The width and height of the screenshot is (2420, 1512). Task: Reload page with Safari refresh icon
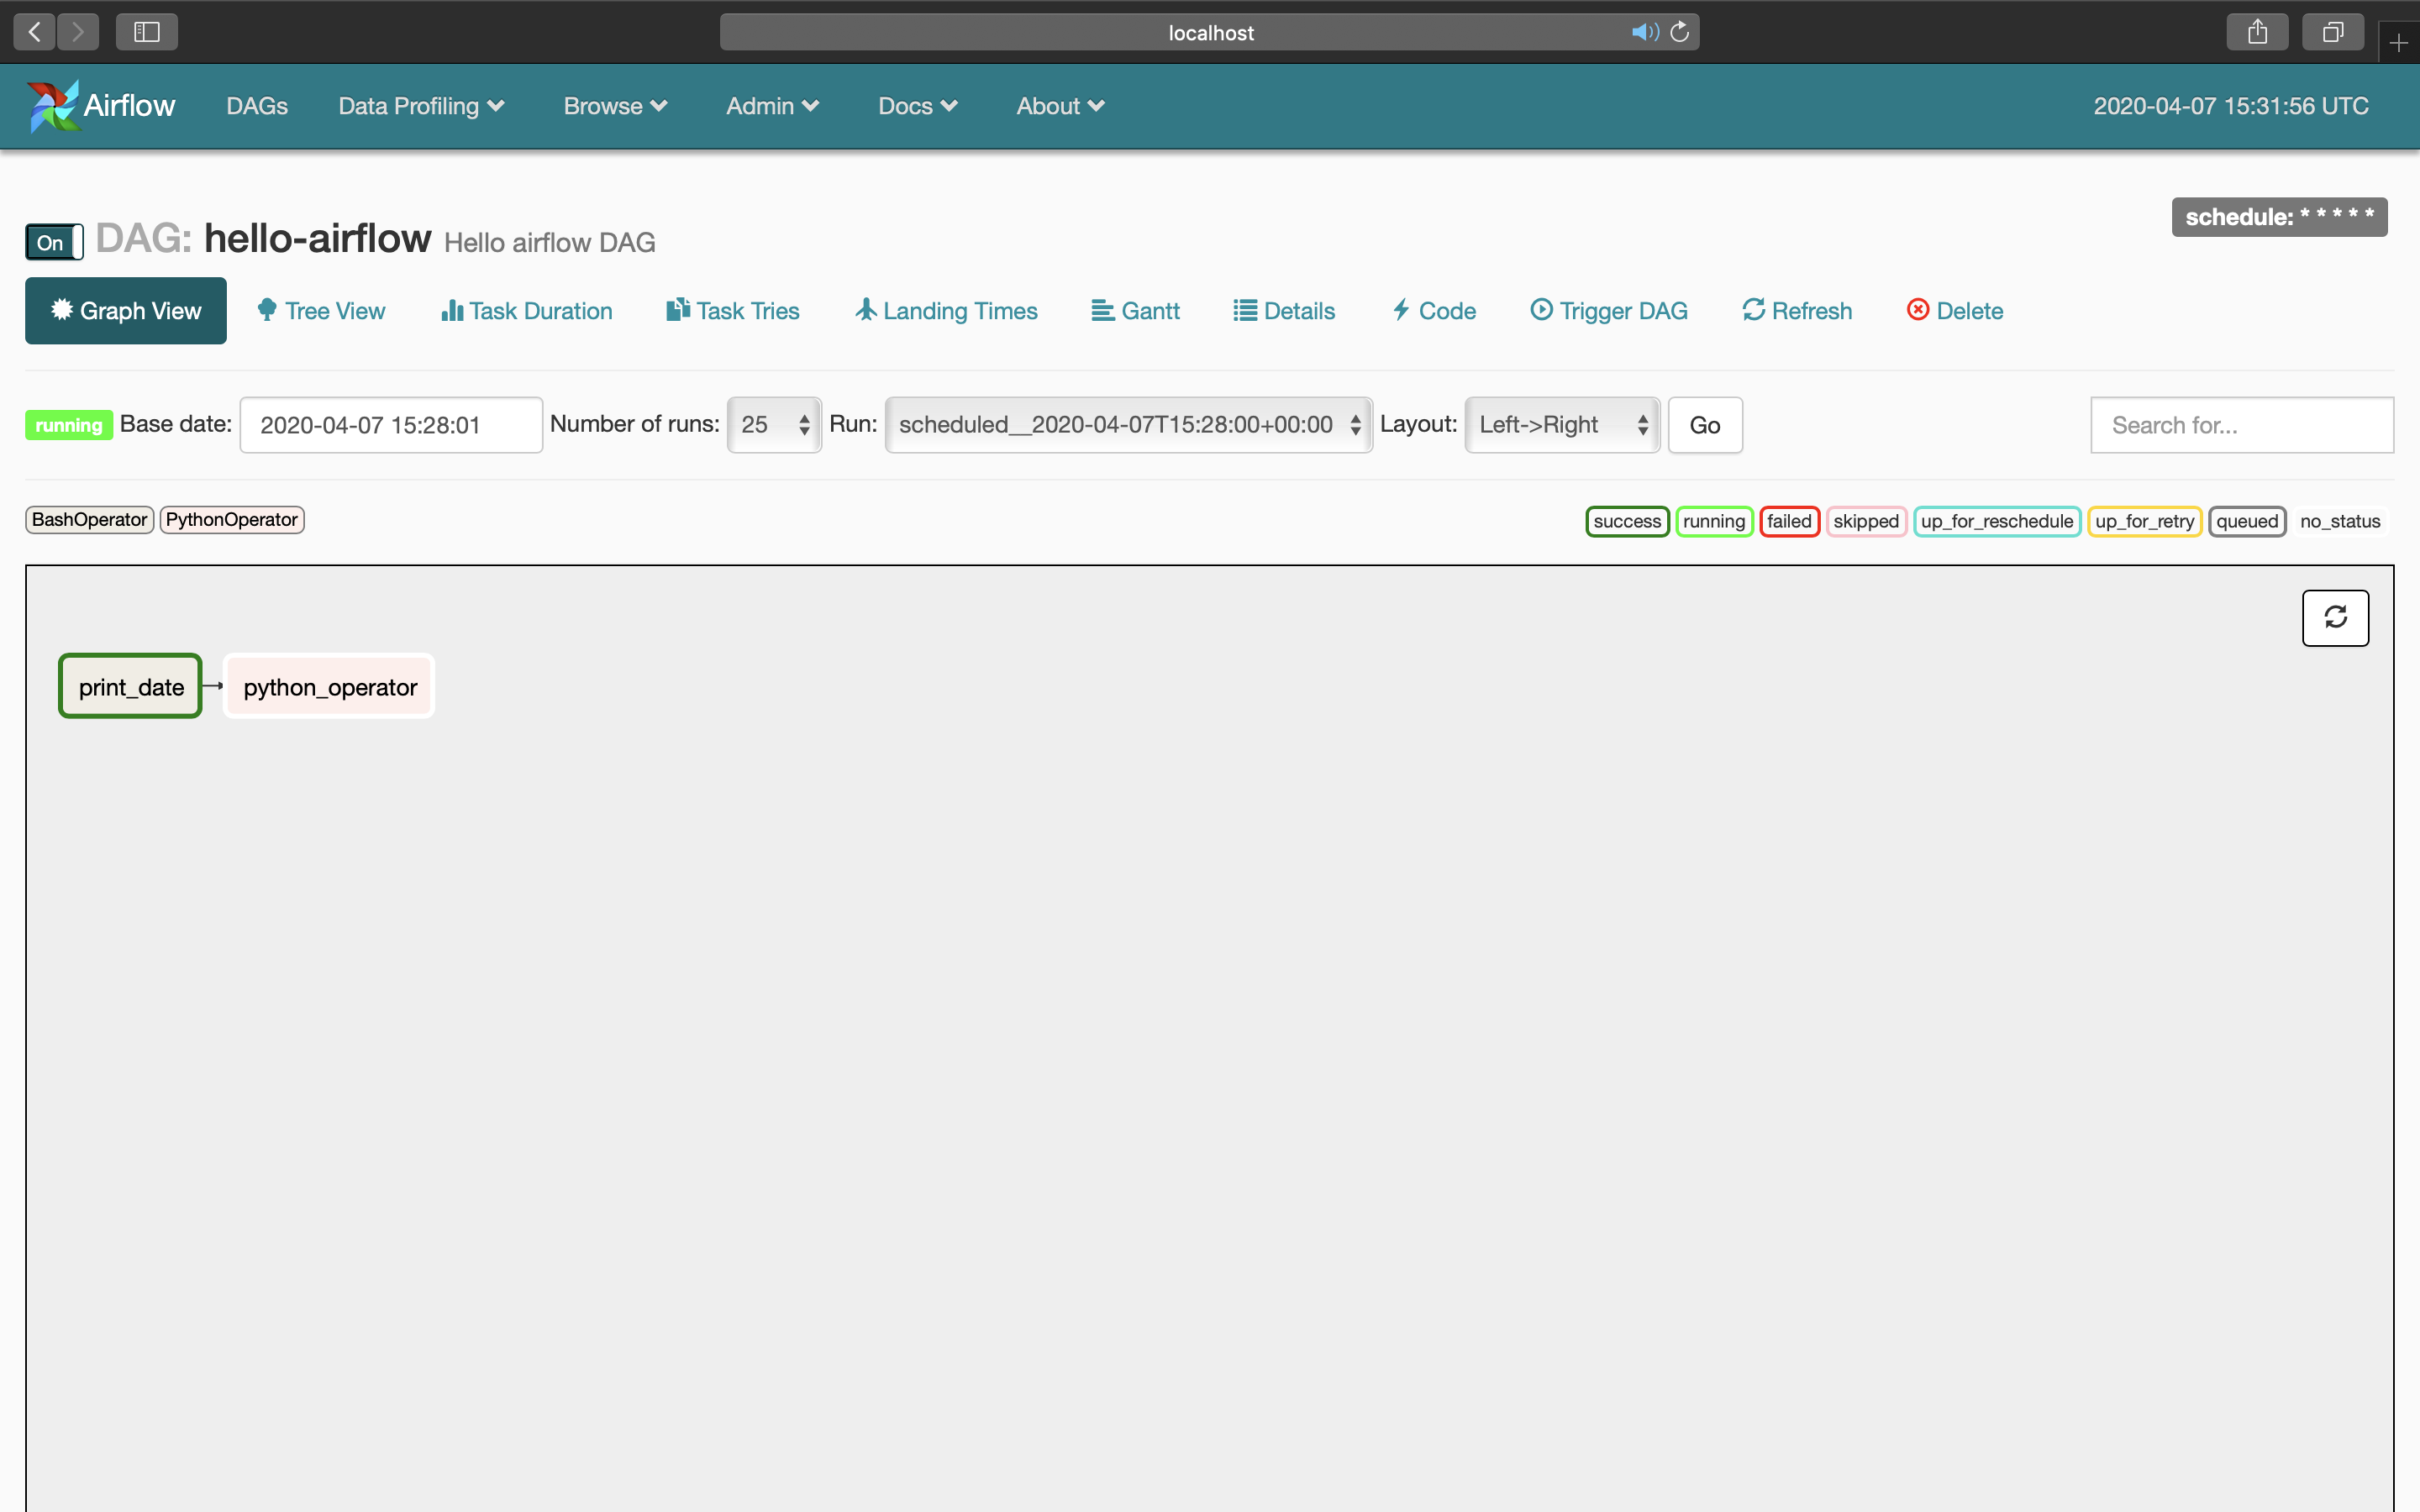coord(1680,32)
